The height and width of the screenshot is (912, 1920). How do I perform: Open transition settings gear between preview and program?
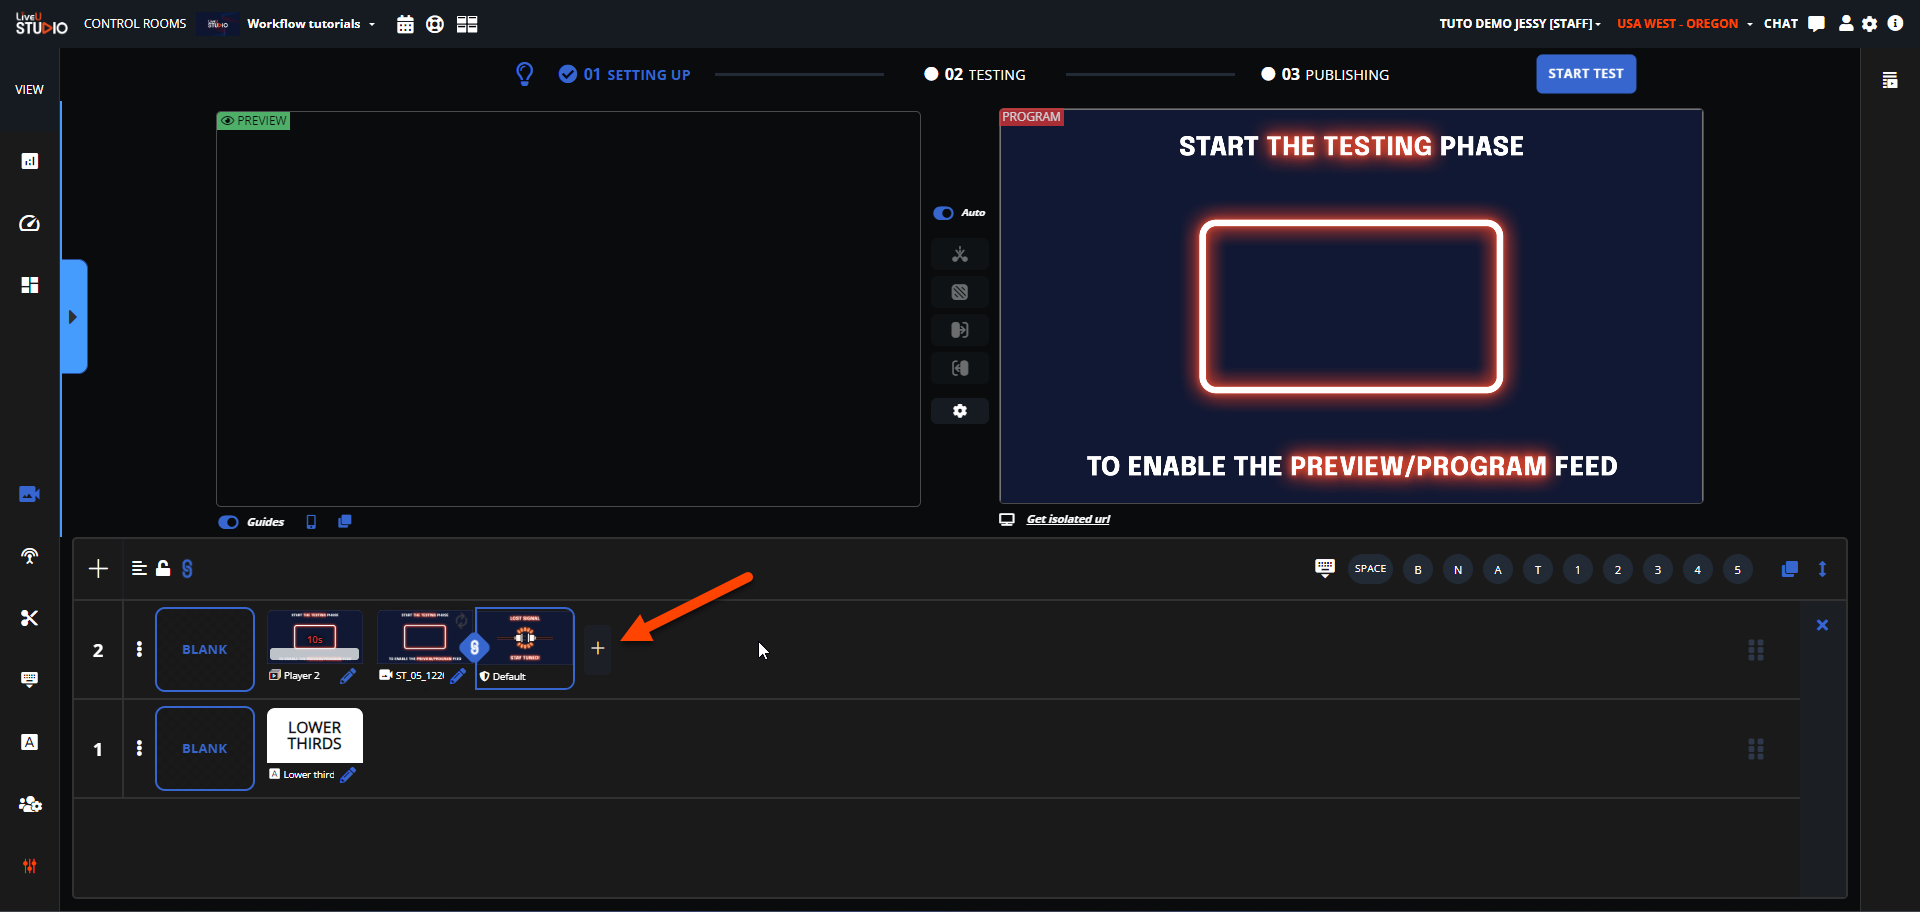[959, 411]
